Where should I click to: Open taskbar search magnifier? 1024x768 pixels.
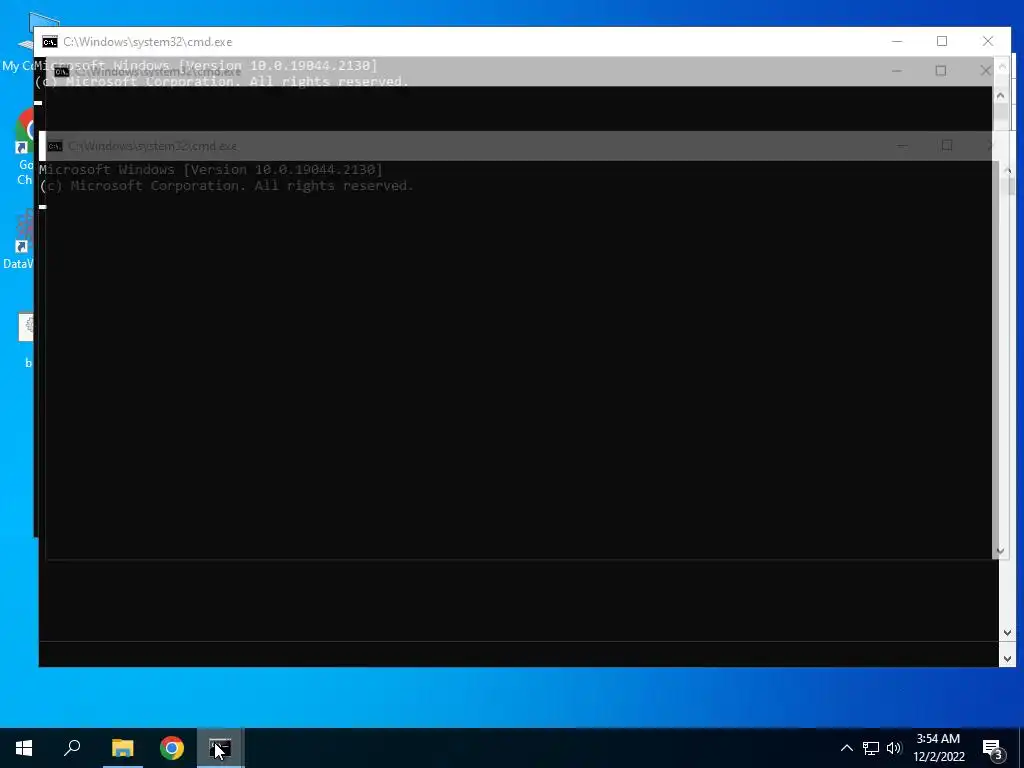[72, 748]
